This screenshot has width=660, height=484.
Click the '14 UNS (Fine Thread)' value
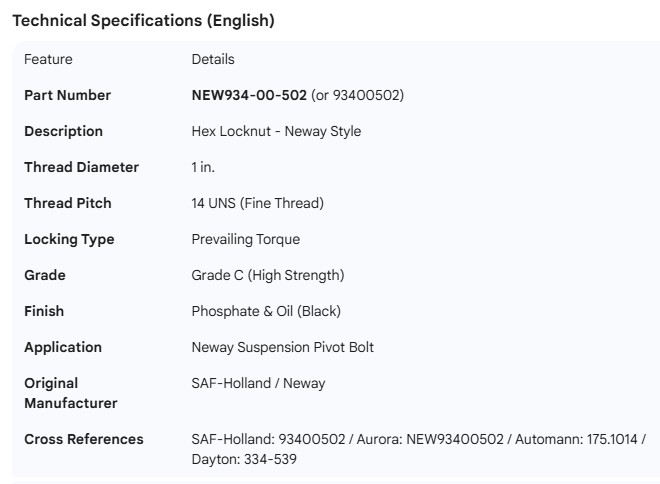[x=257, y=203]
